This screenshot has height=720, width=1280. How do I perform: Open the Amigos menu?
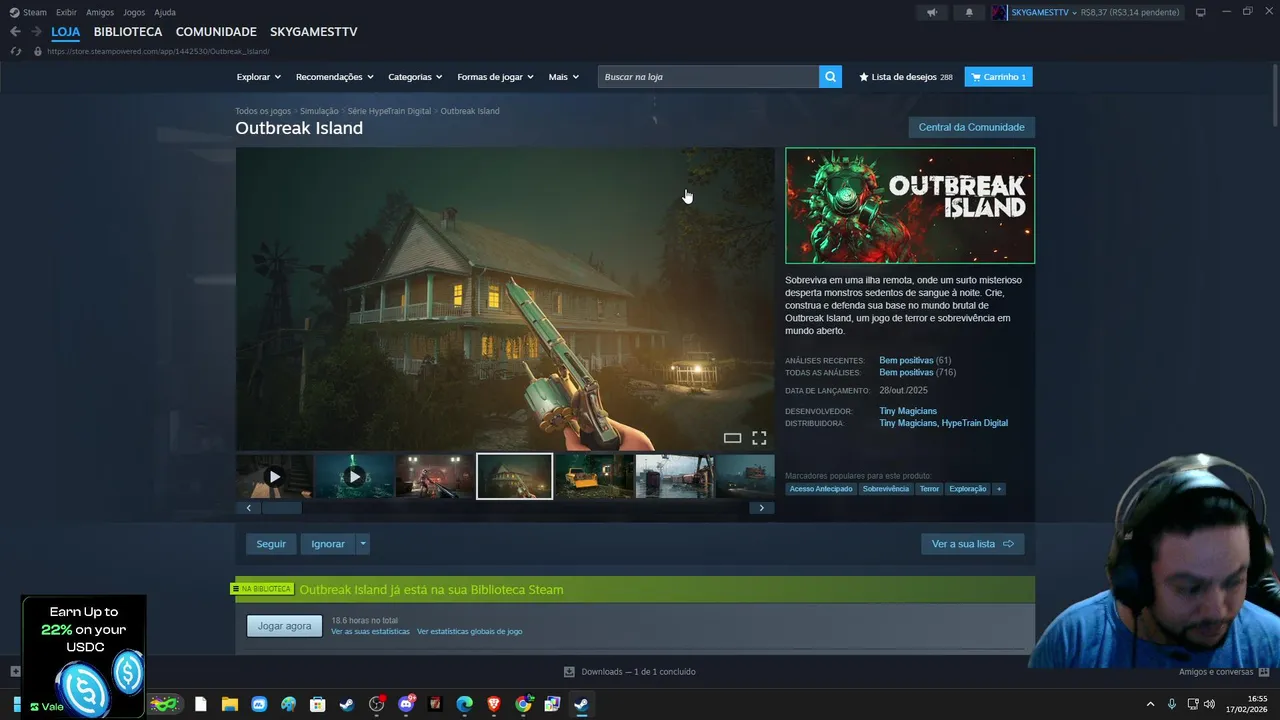point(100,12)
